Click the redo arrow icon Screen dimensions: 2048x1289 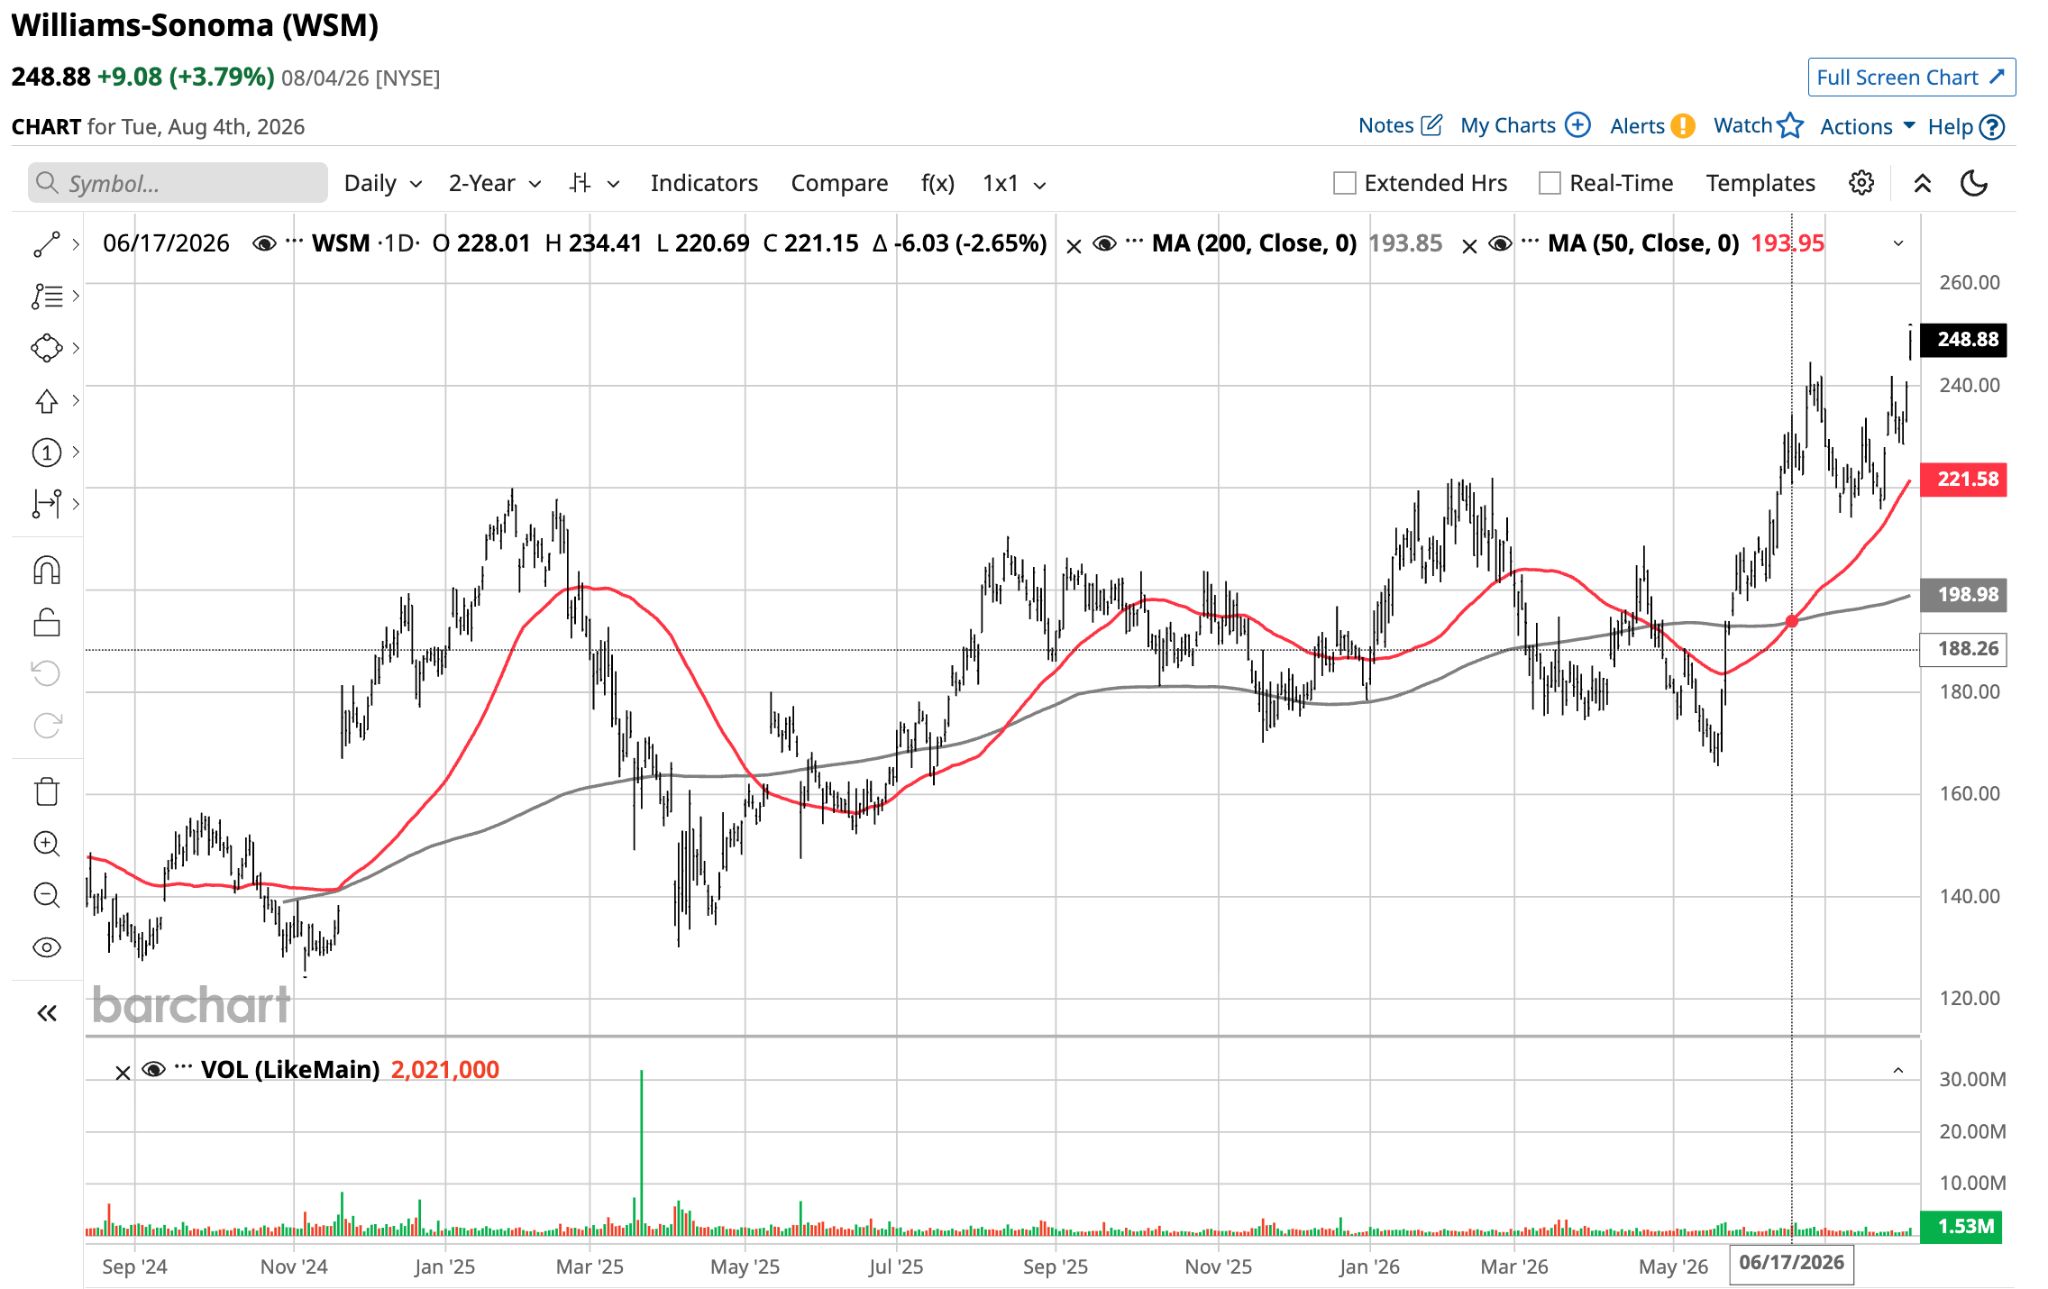(x=46, y=725)
